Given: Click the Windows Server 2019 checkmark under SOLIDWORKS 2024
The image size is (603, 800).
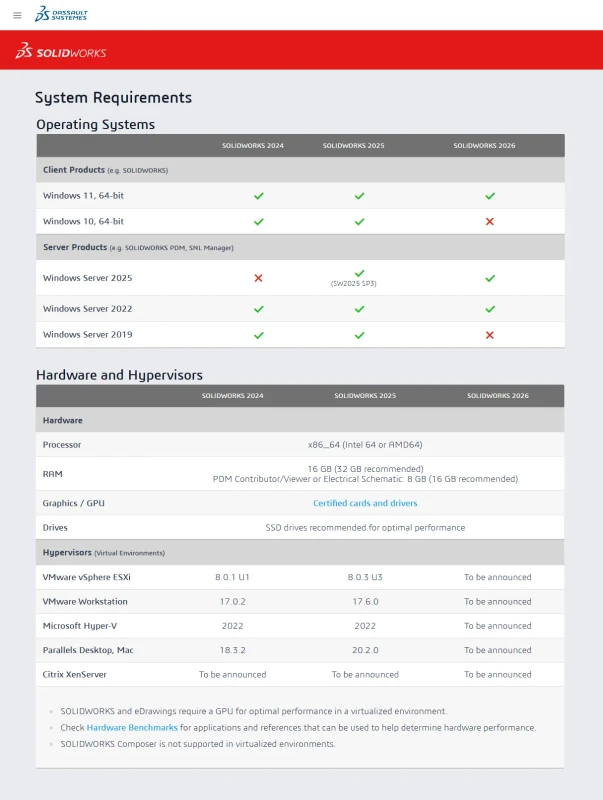Looking at the screenshot, I should 259,335.
